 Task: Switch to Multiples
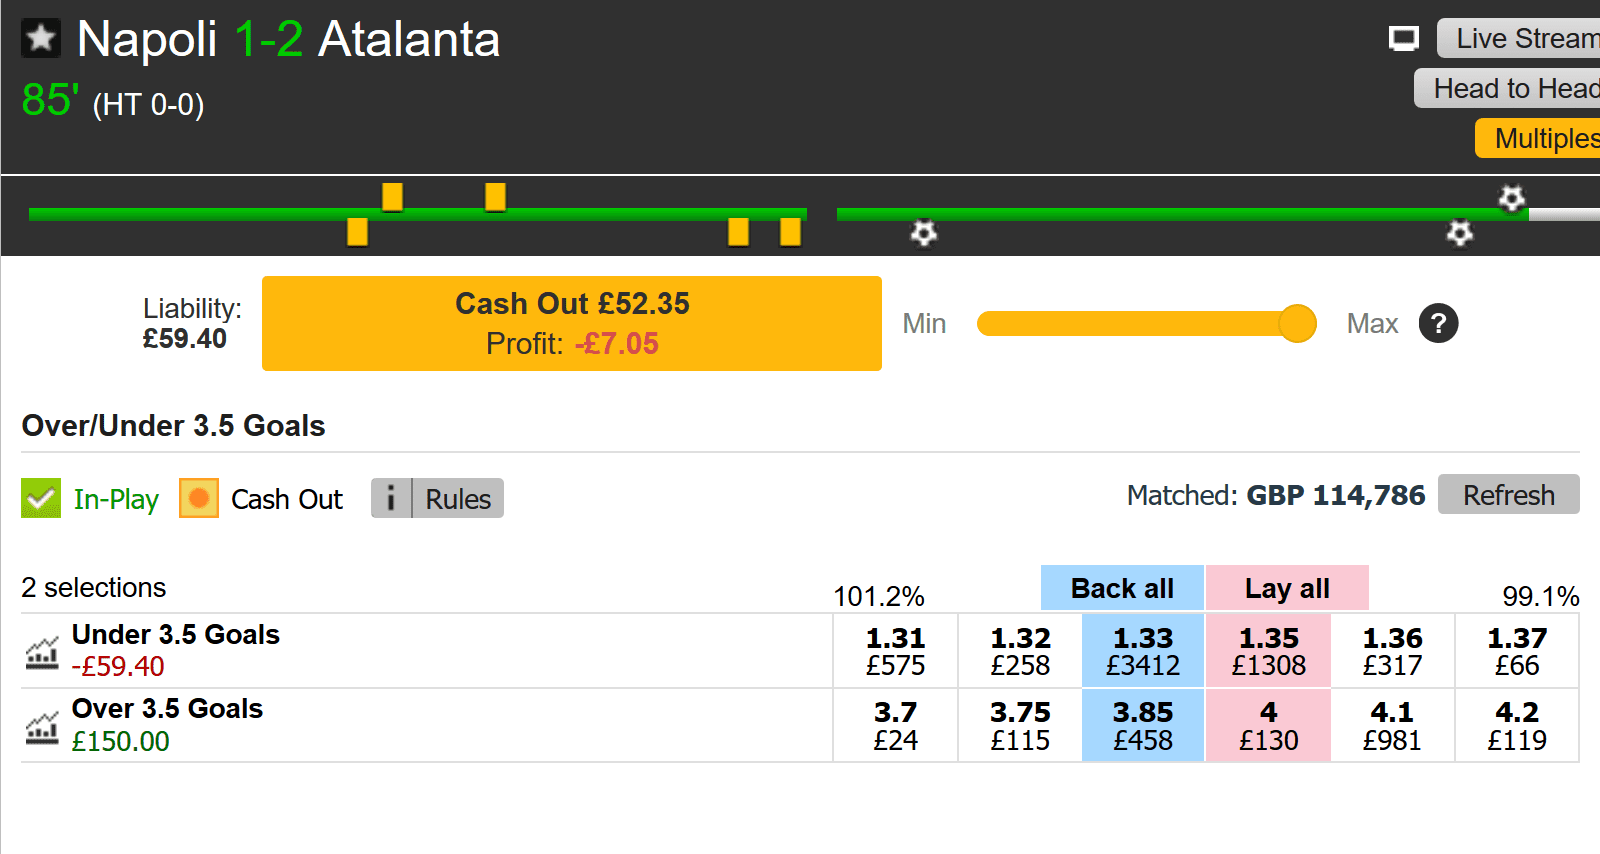(1538, 138)
